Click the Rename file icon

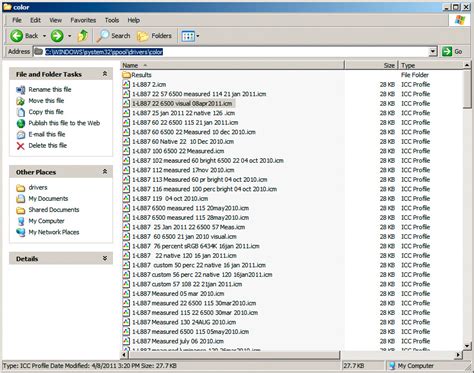click(21, 90)
